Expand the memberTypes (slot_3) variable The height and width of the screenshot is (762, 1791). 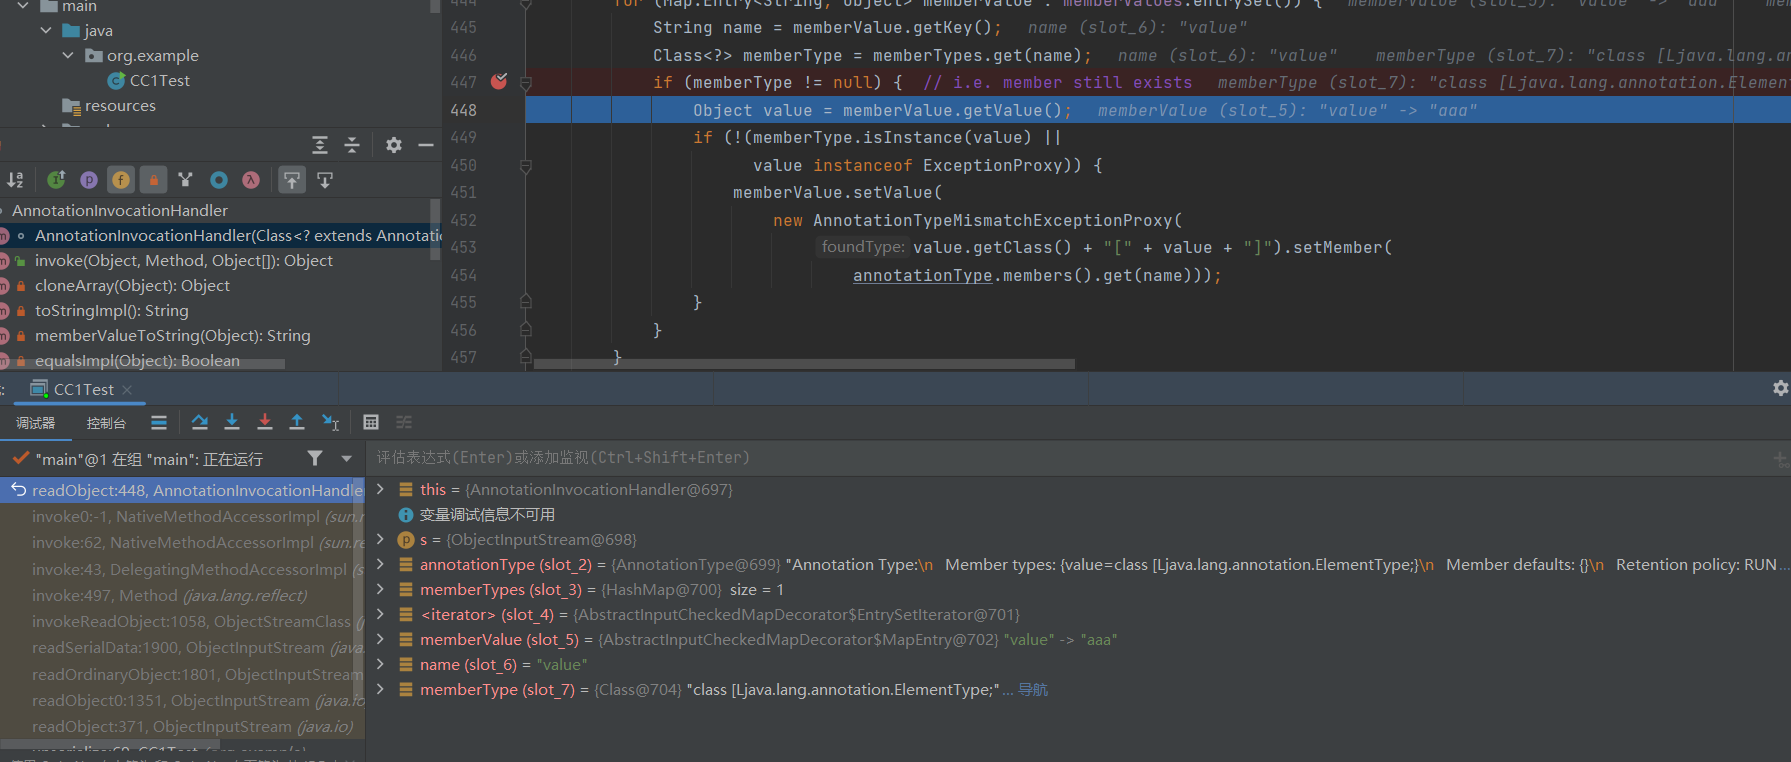[380, 590]
